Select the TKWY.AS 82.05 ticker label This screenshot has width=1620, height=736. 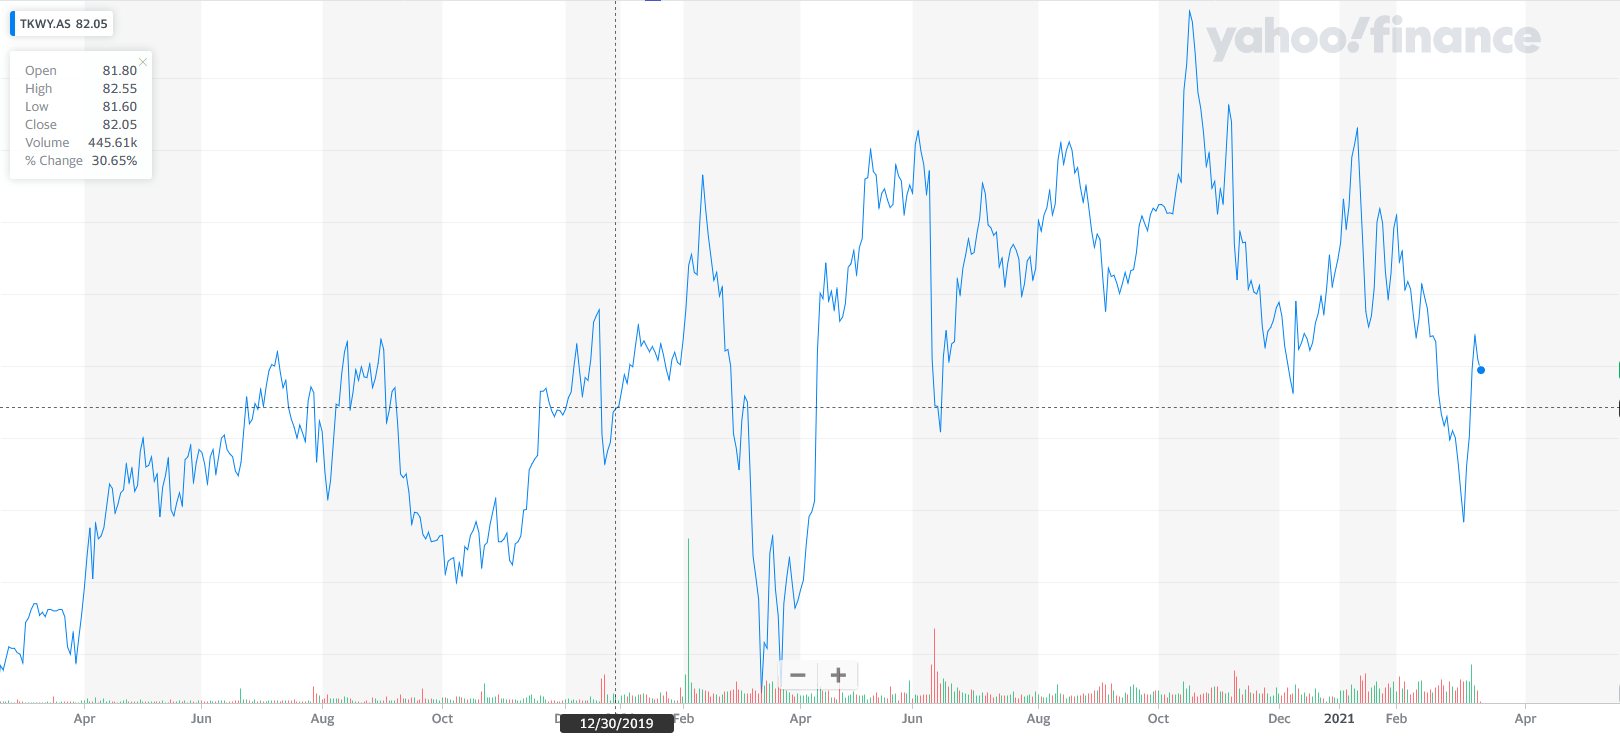tap(63, 24)
